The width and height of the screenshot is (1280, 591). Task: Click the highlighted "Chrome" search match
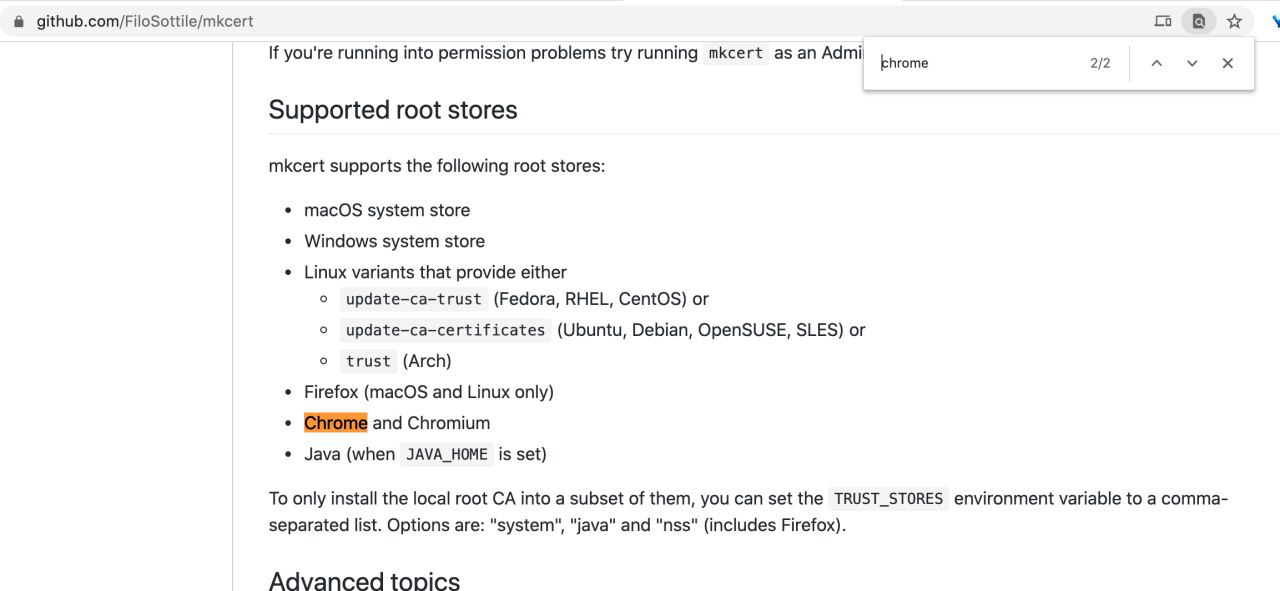pyautogui.click(x=336, y=423)
